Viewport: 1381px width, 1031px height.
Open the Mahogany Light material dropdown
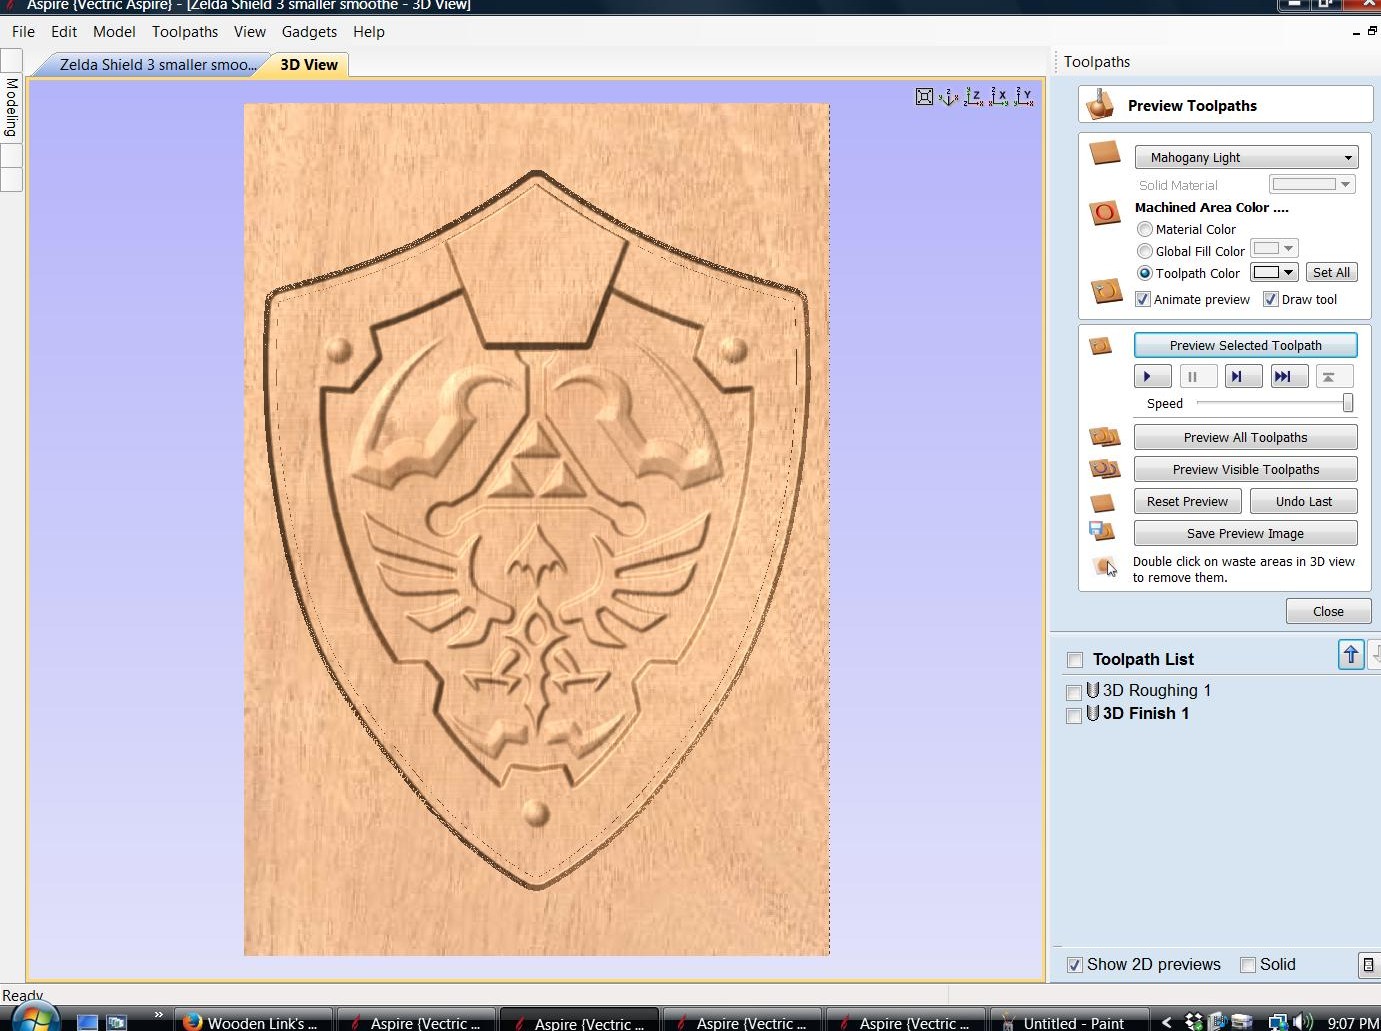pos(1246,157)
